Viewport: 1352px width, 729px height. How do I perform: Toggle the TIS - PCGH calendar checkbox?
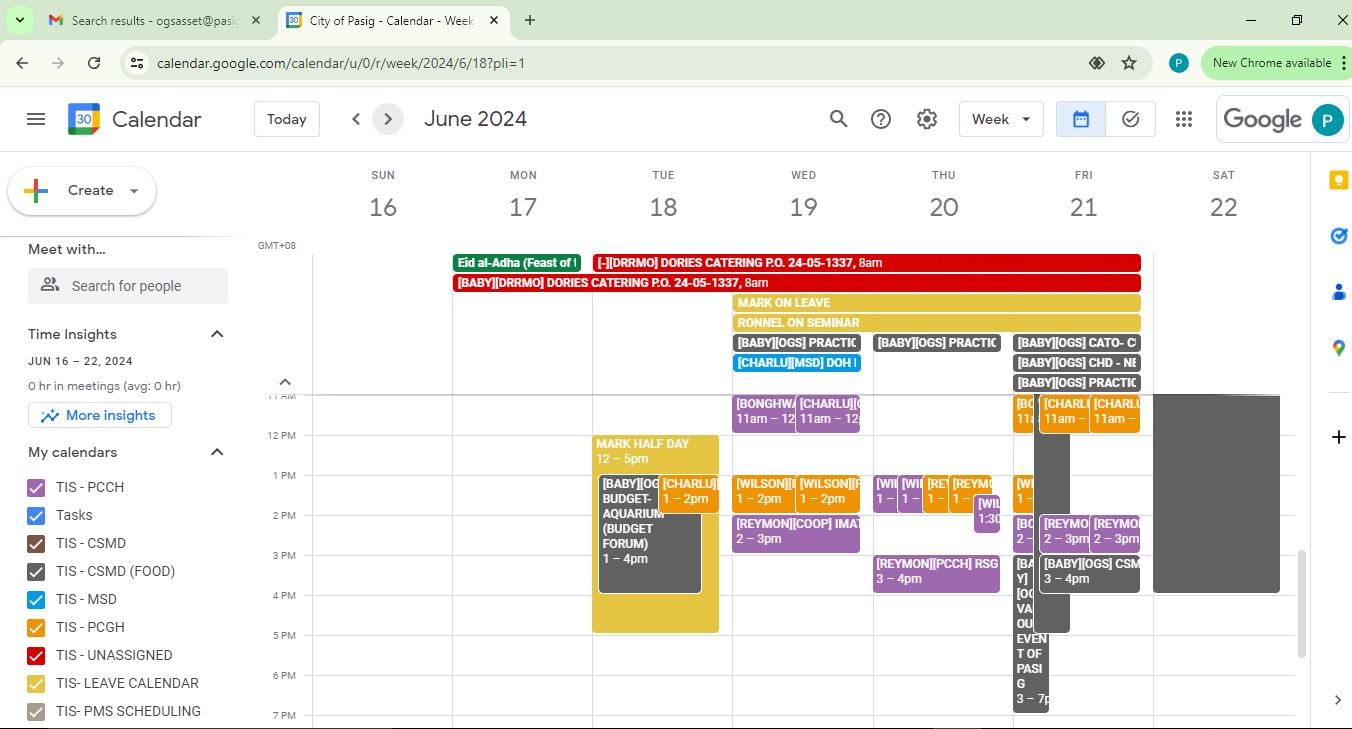pyautogui.click(x=36, y=628)
